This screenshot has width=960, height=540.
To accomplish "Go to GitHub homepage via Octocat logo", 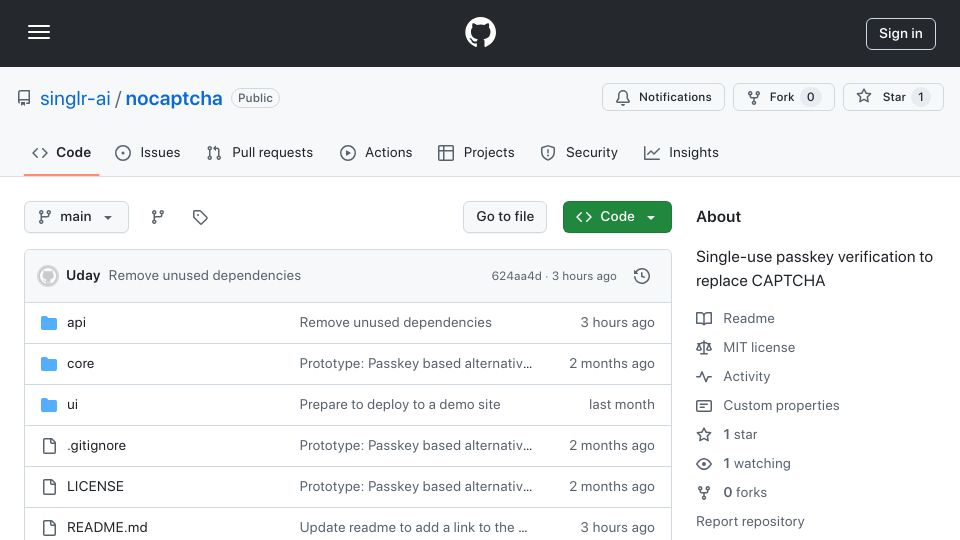I will (x=480, y=32).
